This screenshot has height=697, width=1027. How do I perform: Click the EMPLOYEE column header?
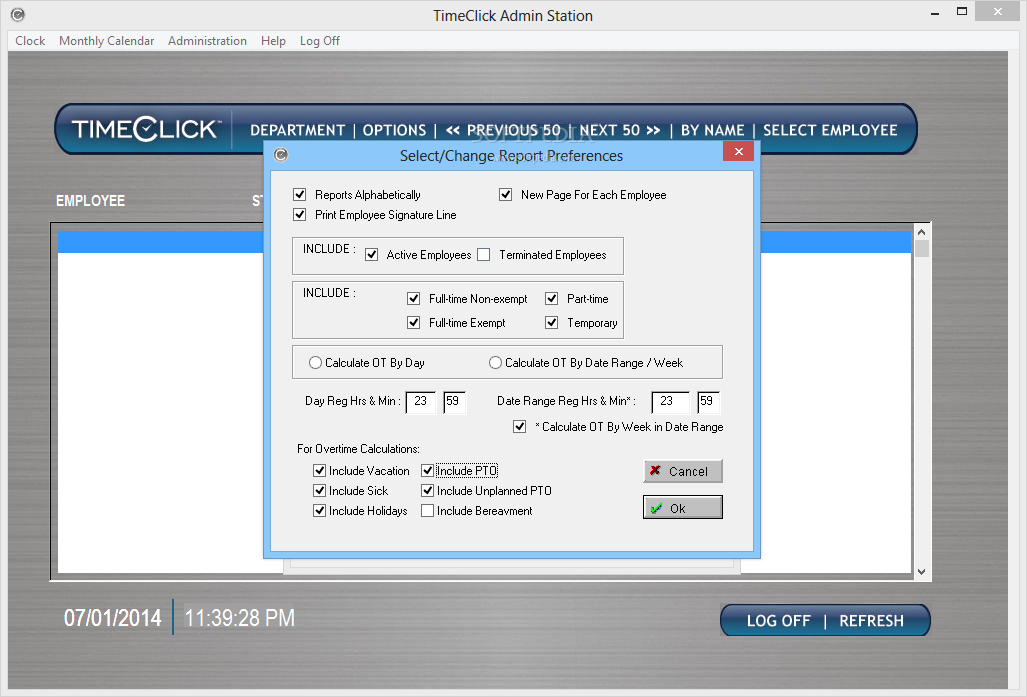pos(90,200)
